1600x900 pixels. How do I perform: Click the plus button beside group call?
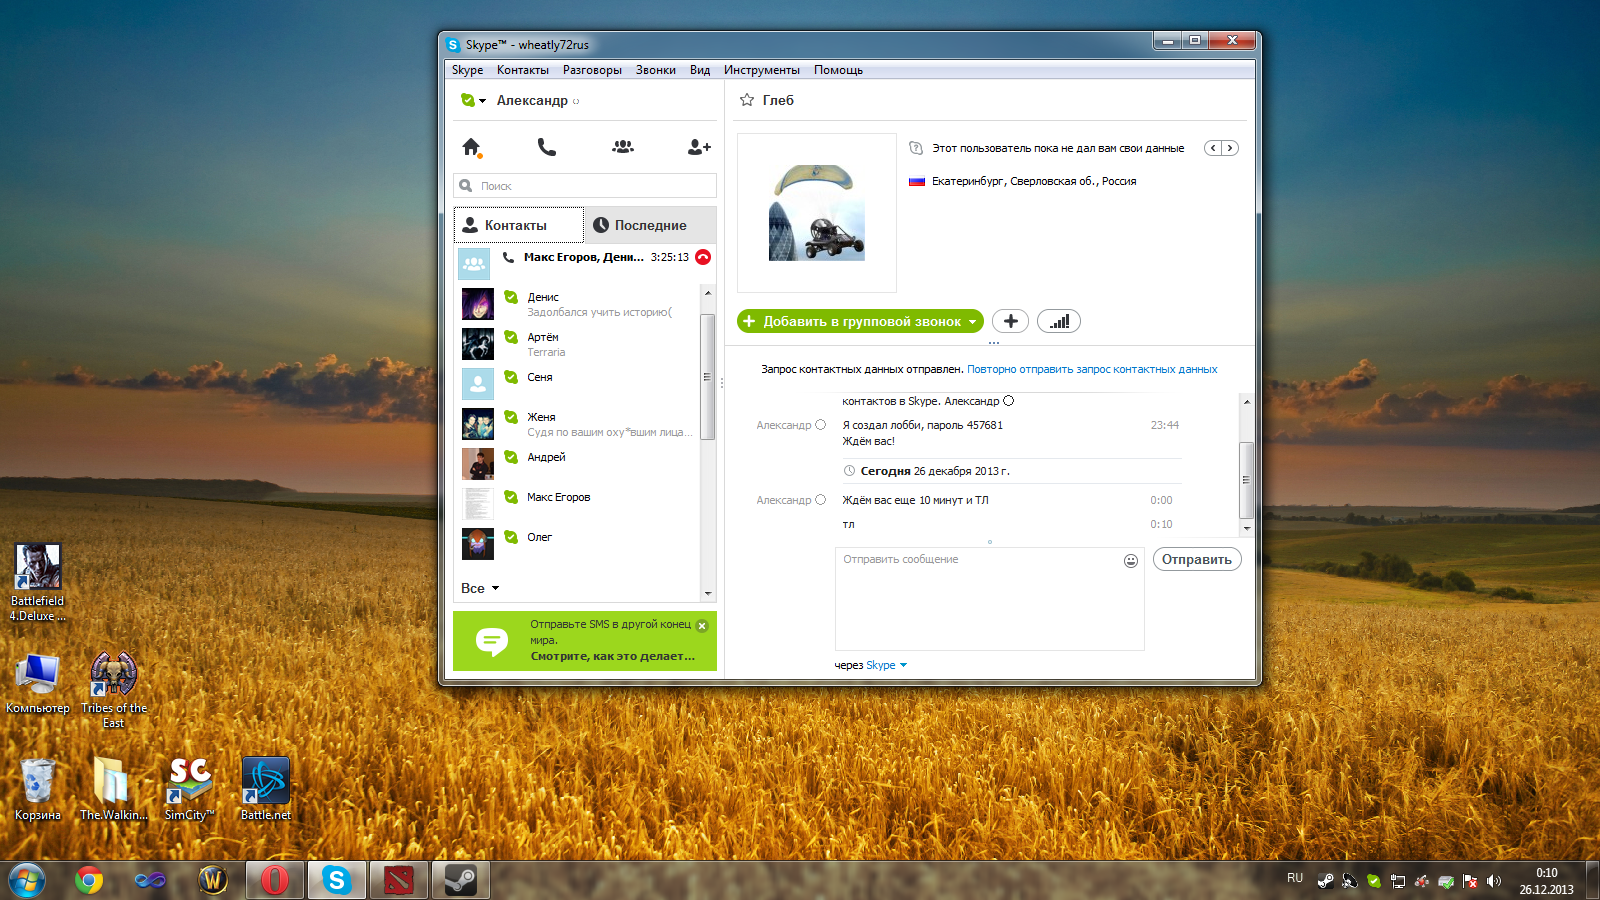pyautogui.click(x=1010, y=321)
